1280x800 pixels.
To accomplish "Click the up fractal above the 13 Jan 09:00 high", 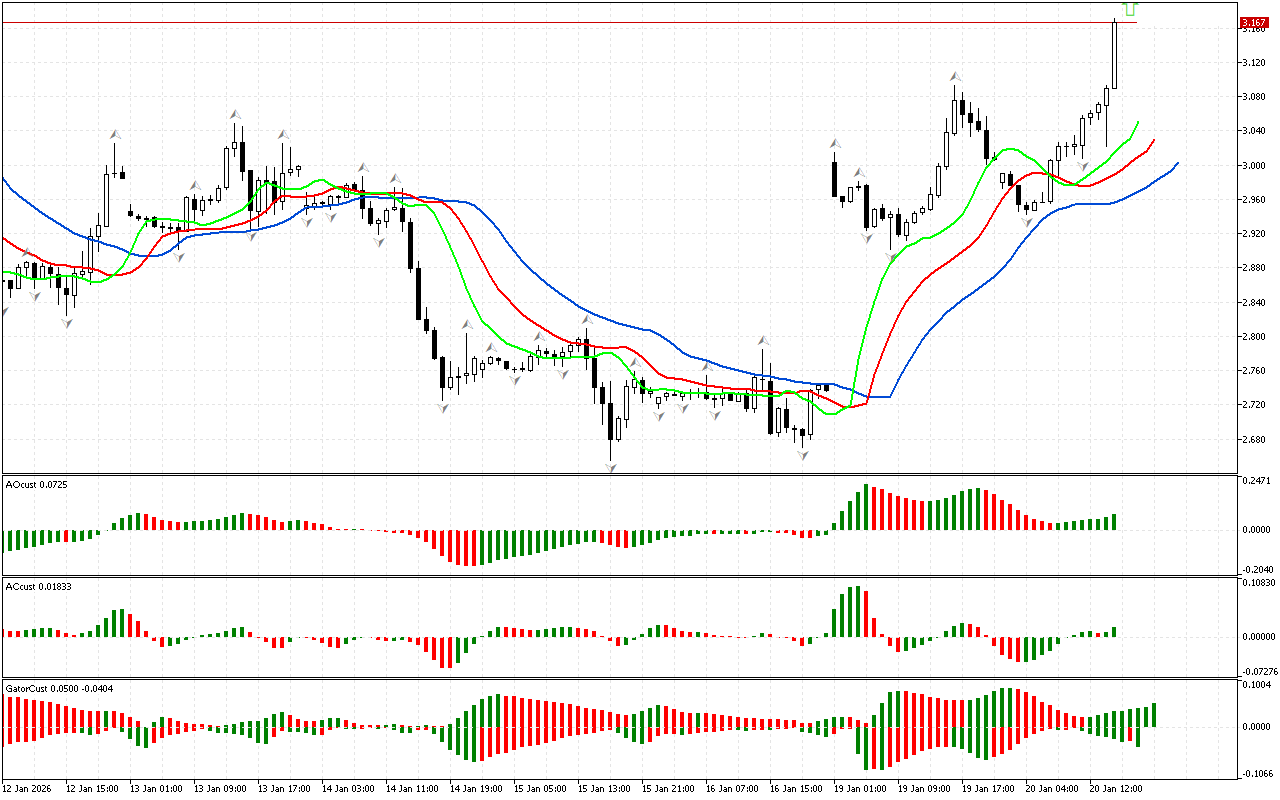I will [x=236, y=115].
